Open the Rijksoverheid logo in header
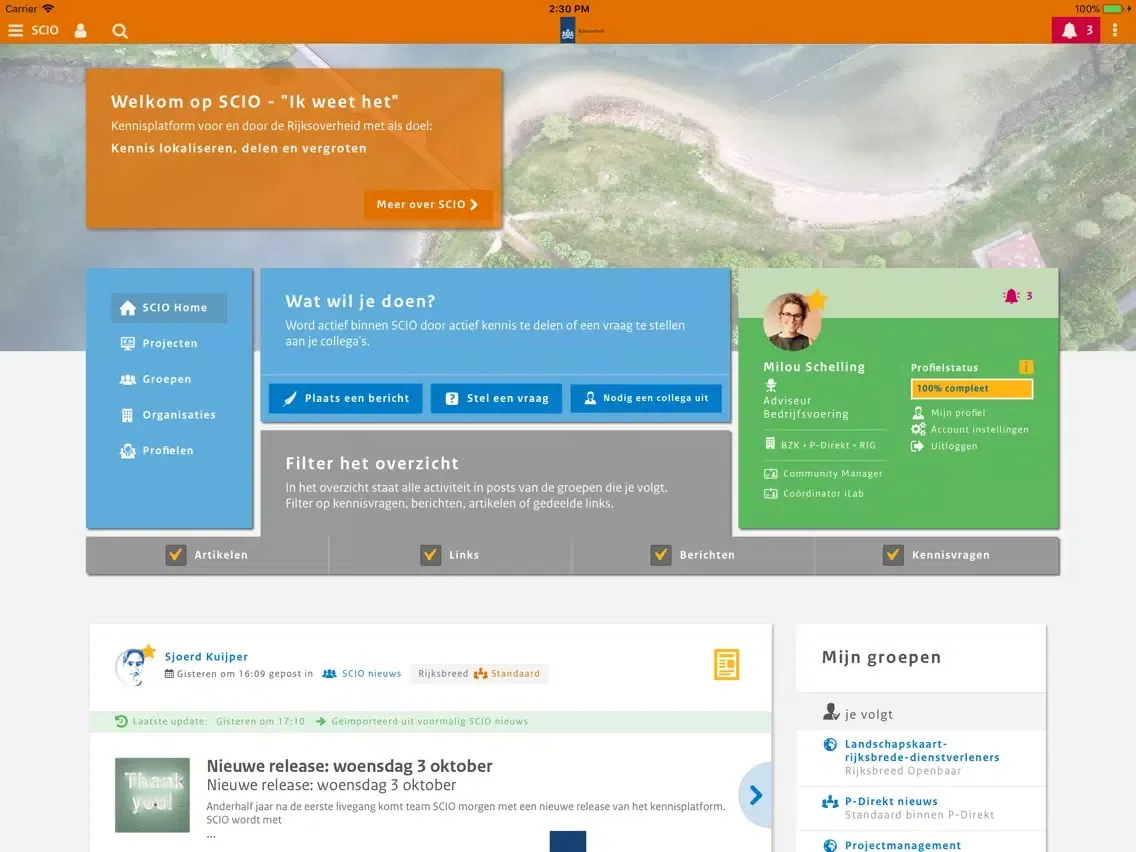 tap(568, 31)
